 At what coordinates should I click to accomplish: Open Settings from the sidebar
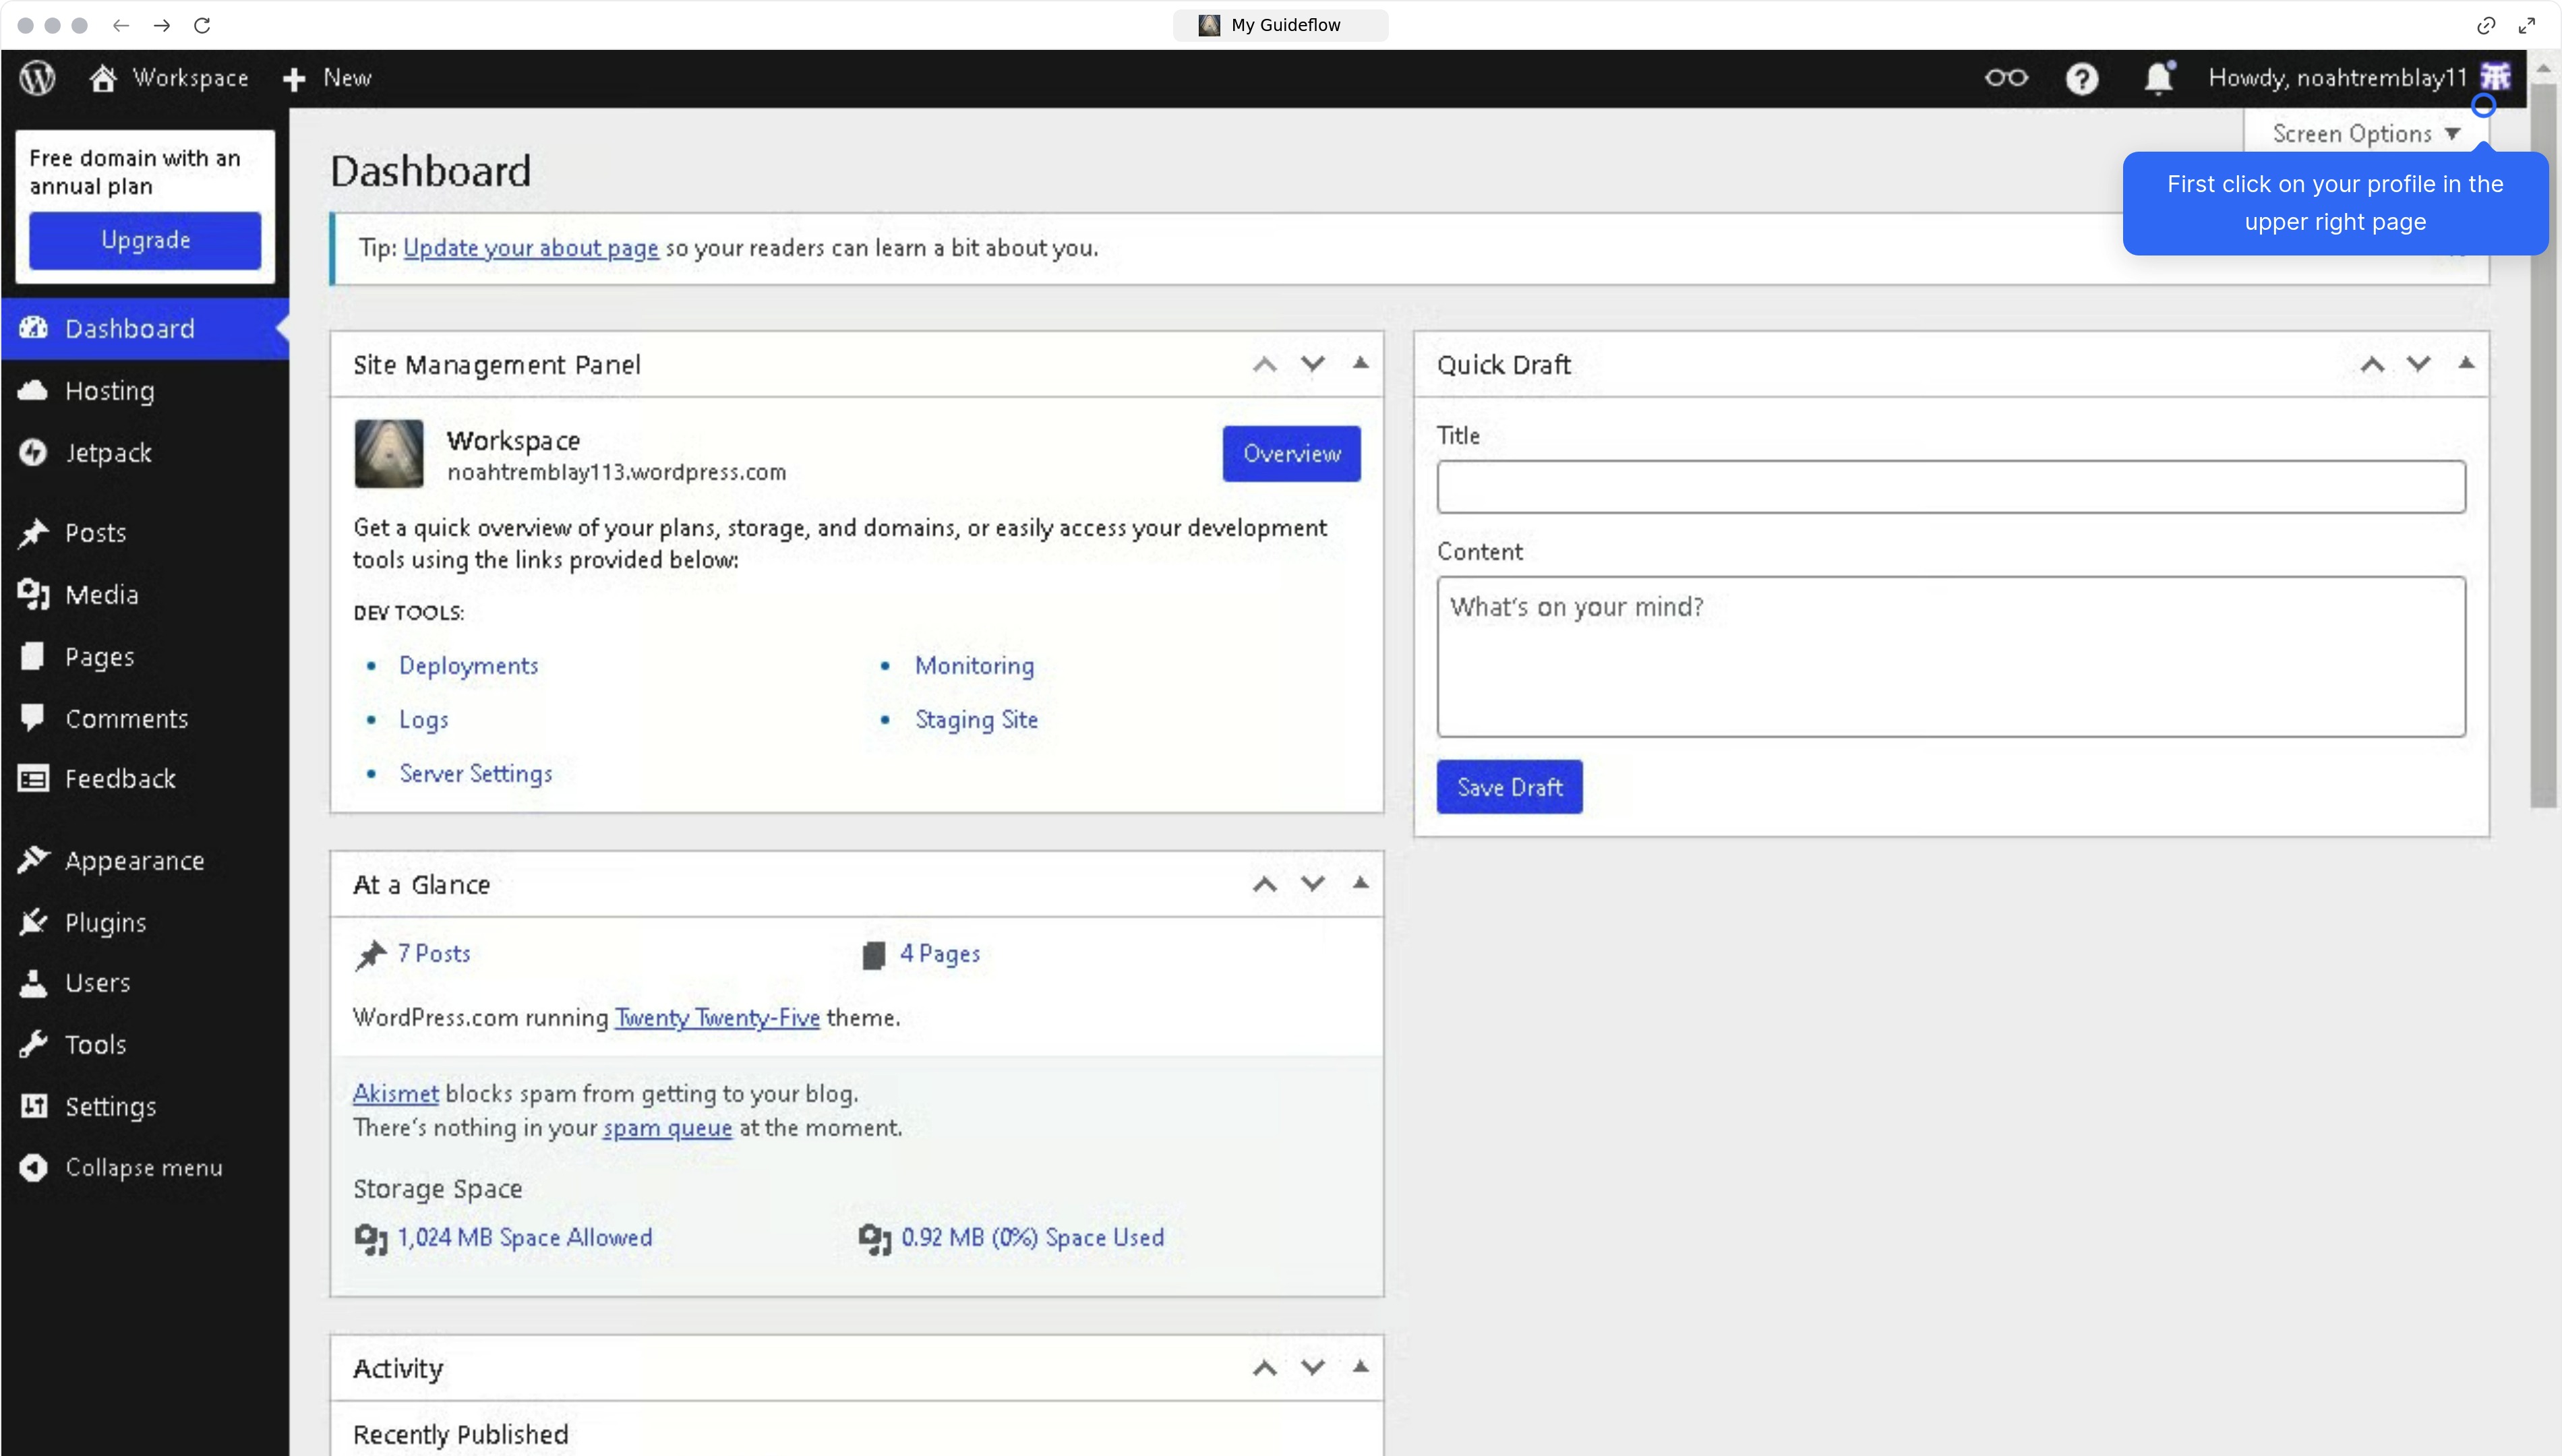(x=110, y=1106)
